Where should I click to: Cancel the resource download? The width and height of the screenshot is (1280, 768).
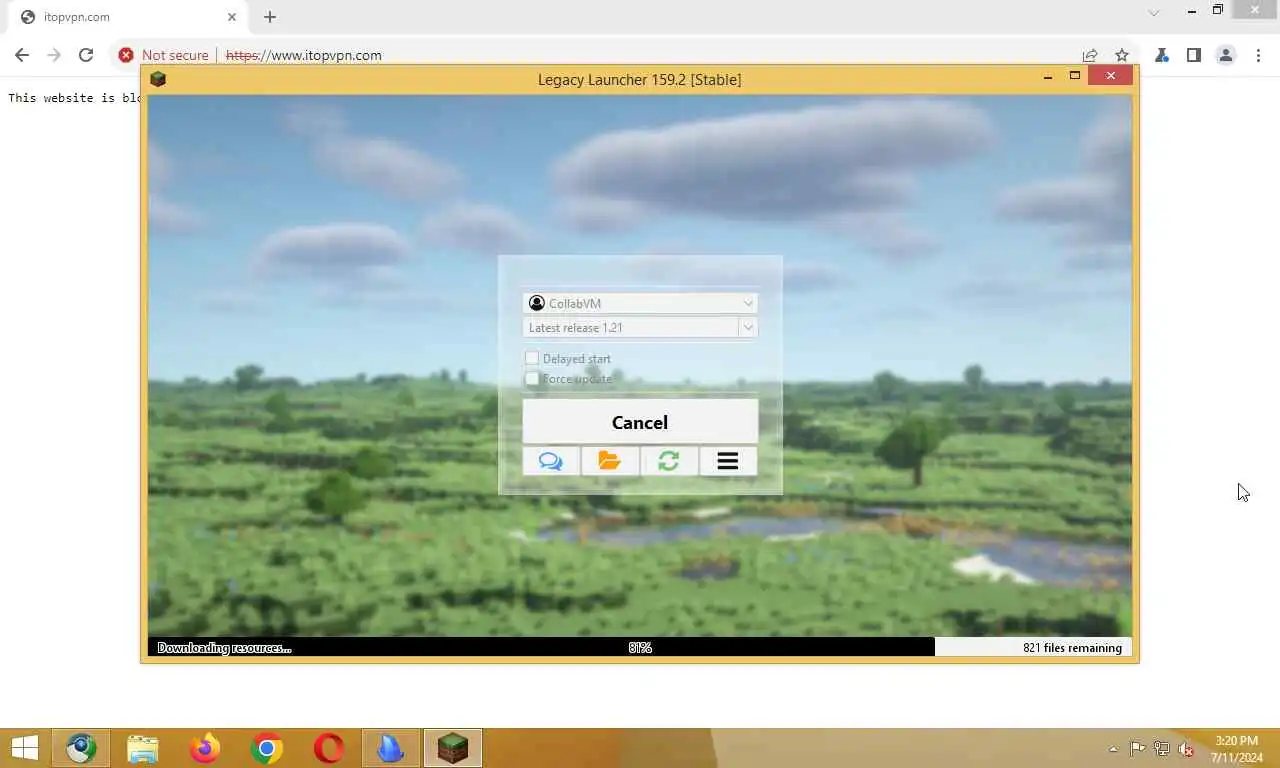click(640, 422)
